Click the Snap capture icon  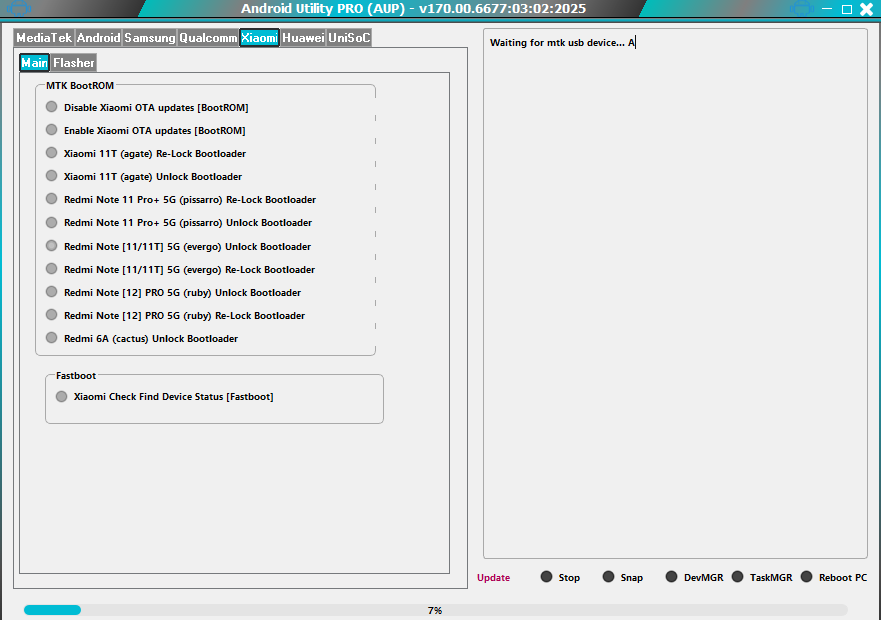click(x=607, y=576)
